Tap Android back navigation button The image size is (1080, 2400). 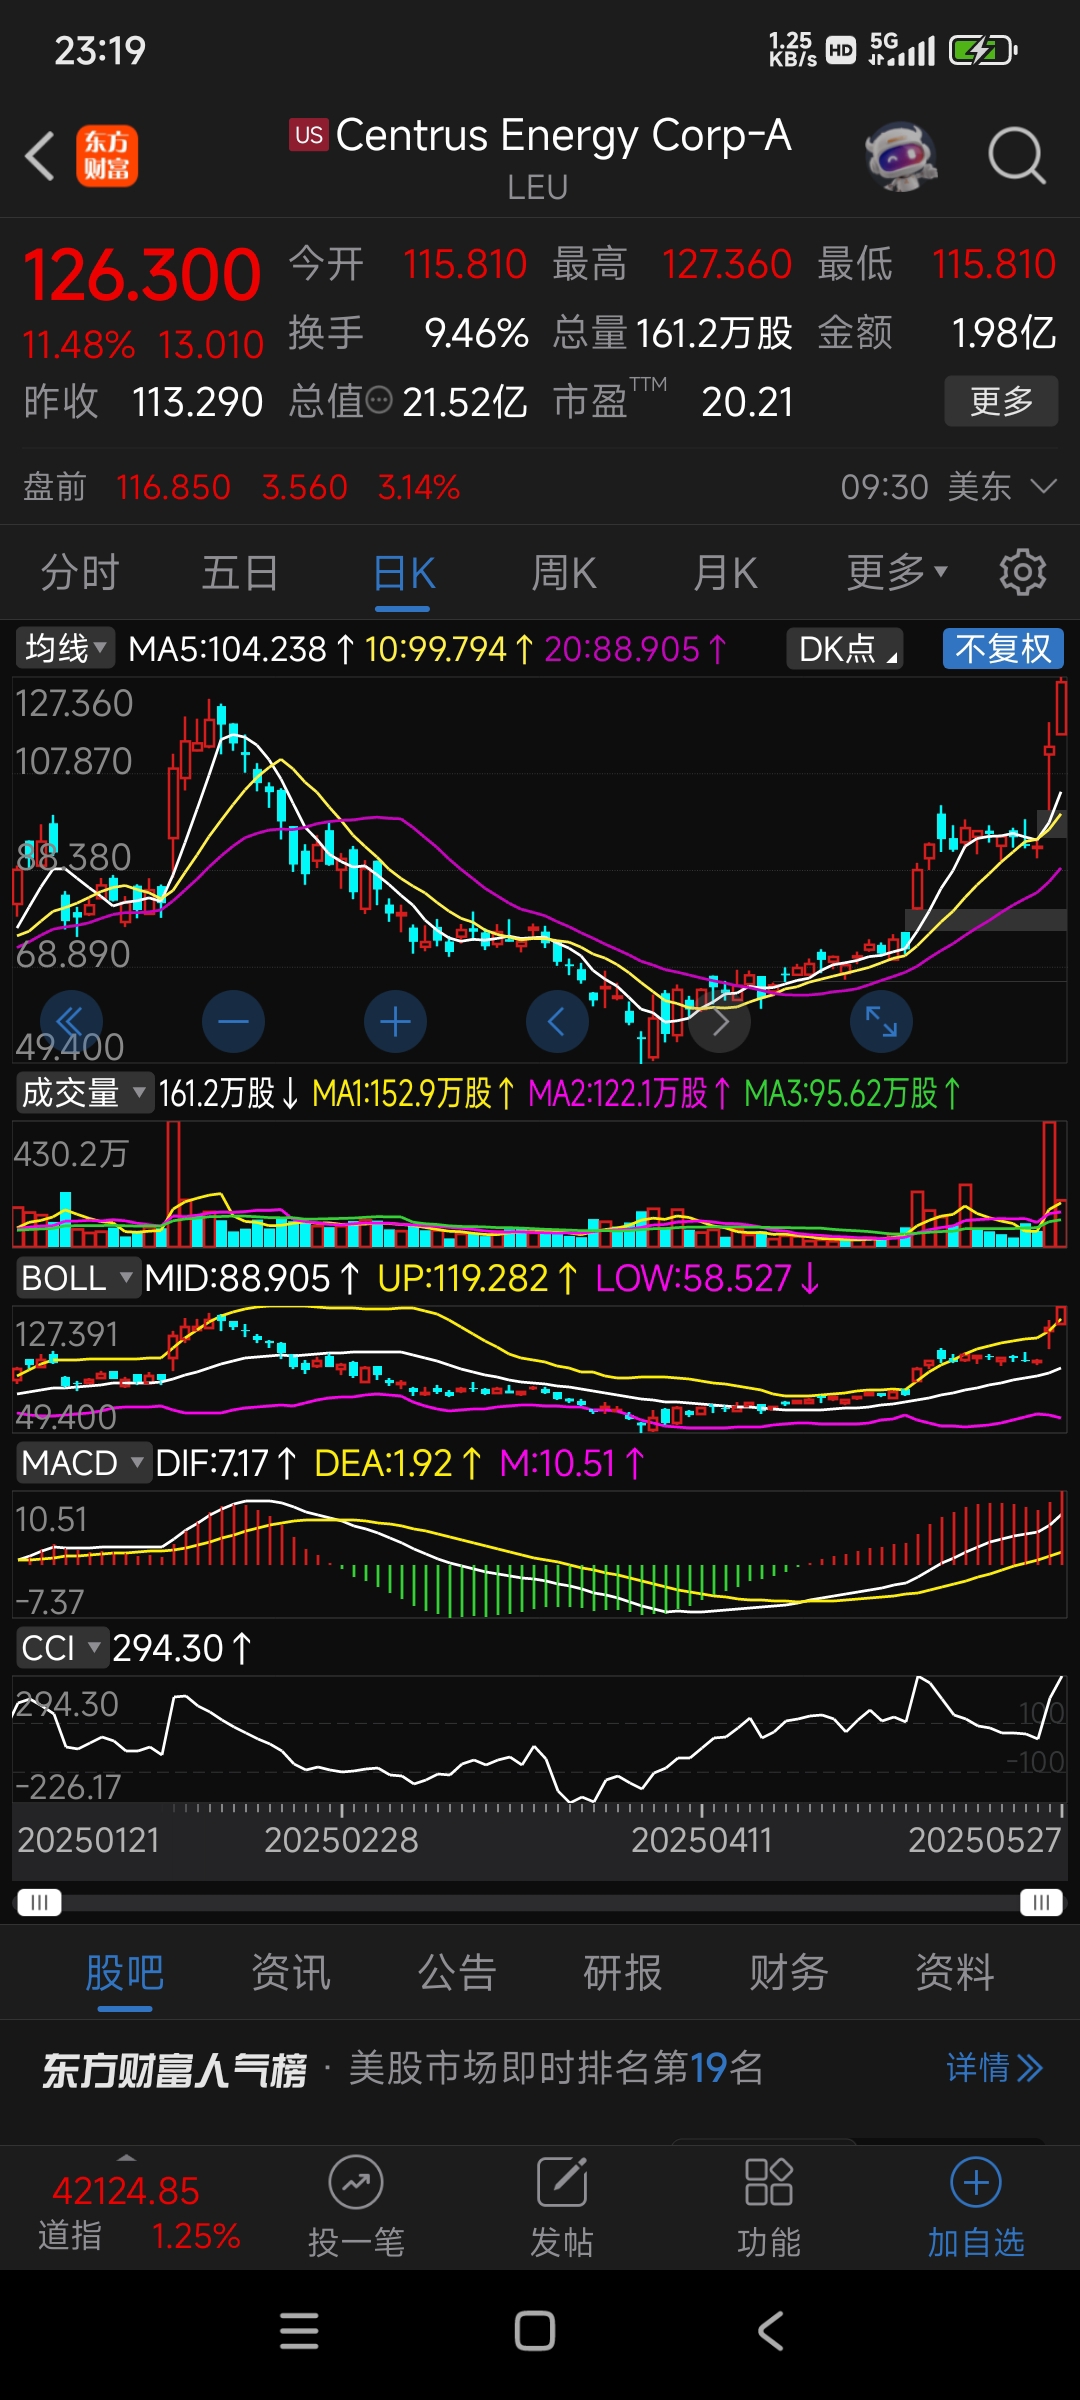click(770, 2330)
